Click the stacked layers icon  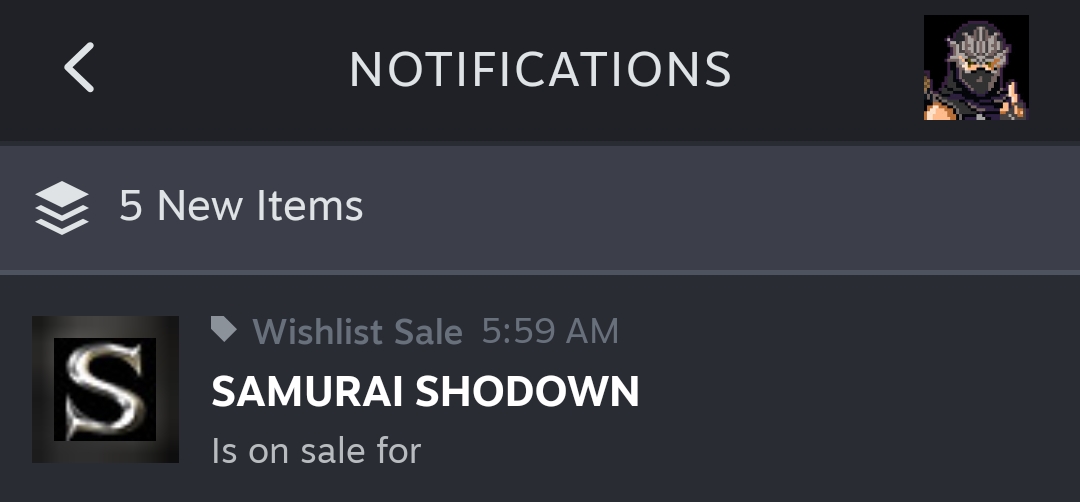[x=62, y=207]
